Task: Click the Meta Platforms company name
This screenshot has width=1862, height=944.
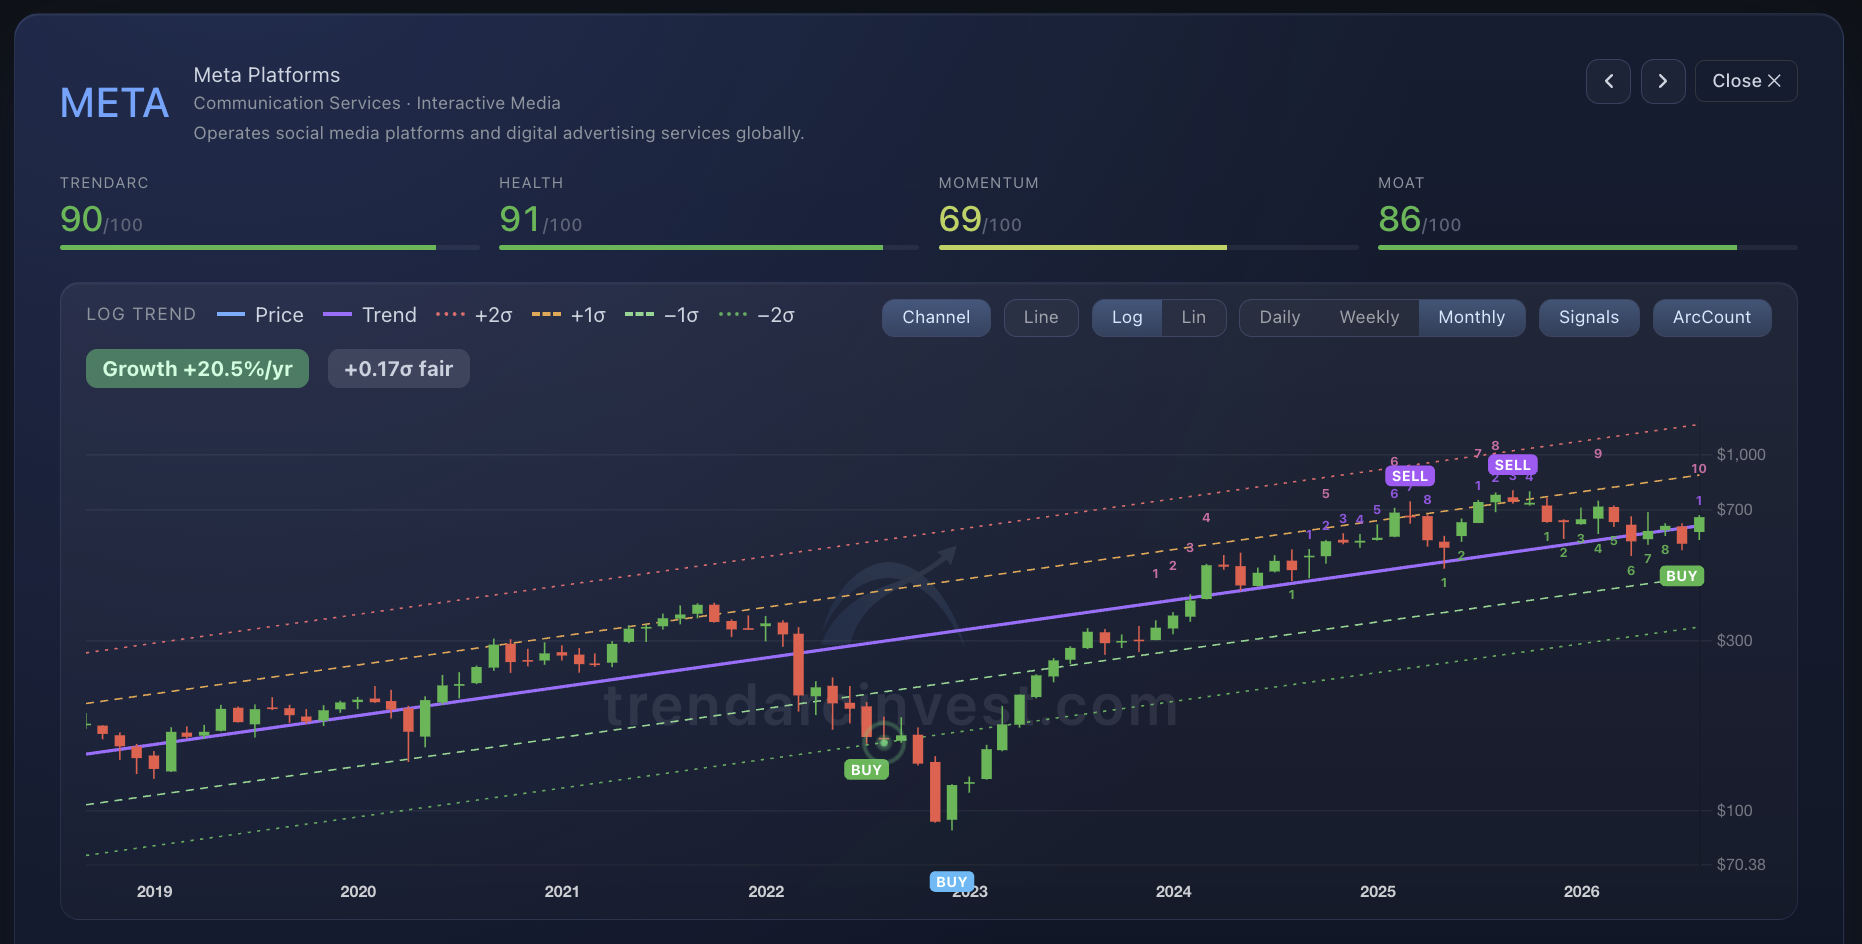Action: (x=267, y=75)
